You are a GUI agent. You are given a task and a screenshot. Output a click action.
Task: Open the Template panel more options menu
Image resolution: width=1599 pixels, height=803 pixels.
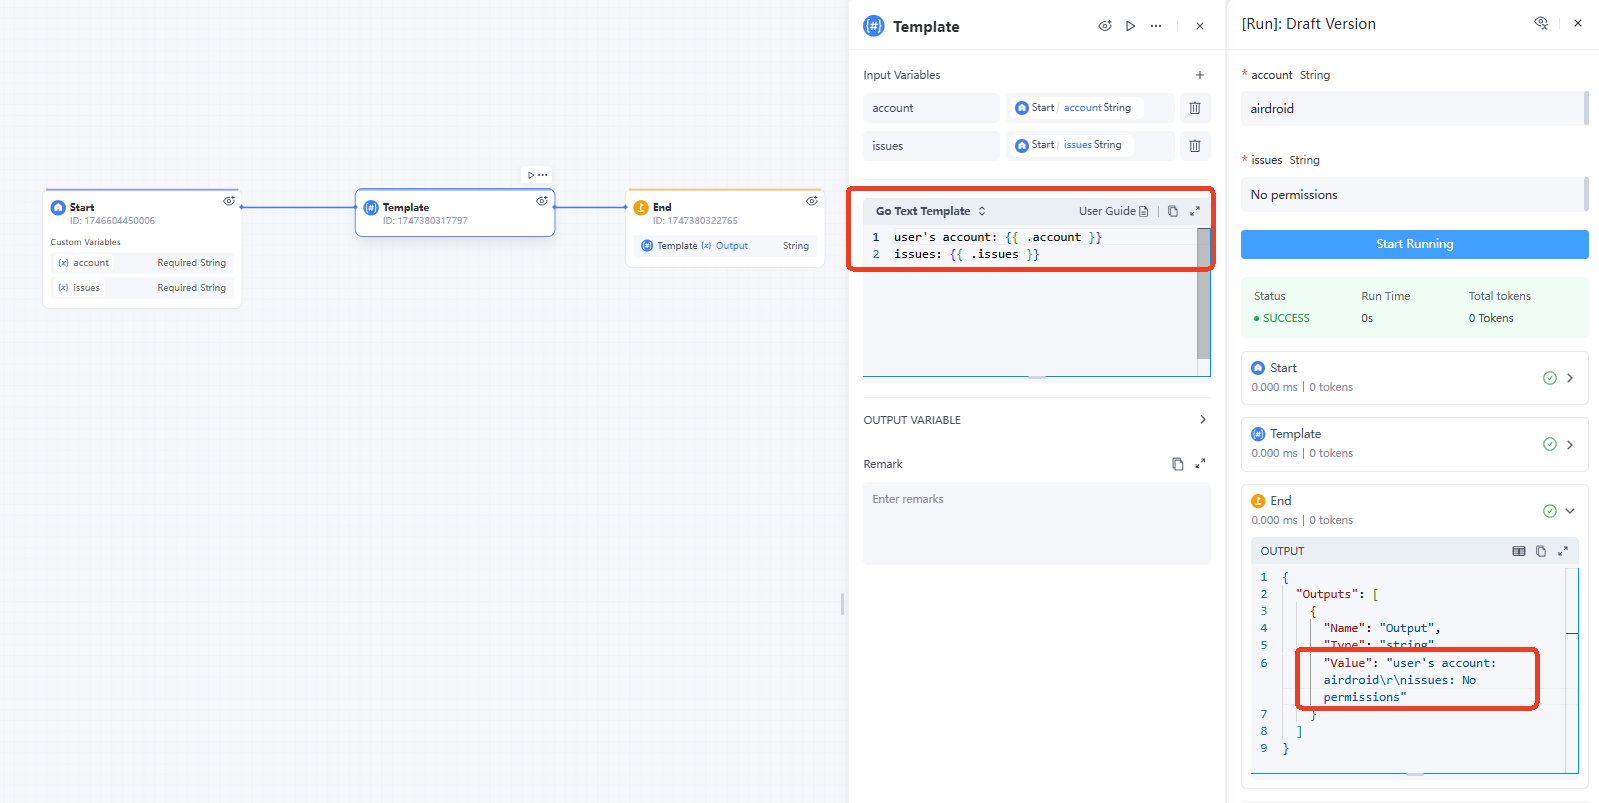coord(1156,26)
